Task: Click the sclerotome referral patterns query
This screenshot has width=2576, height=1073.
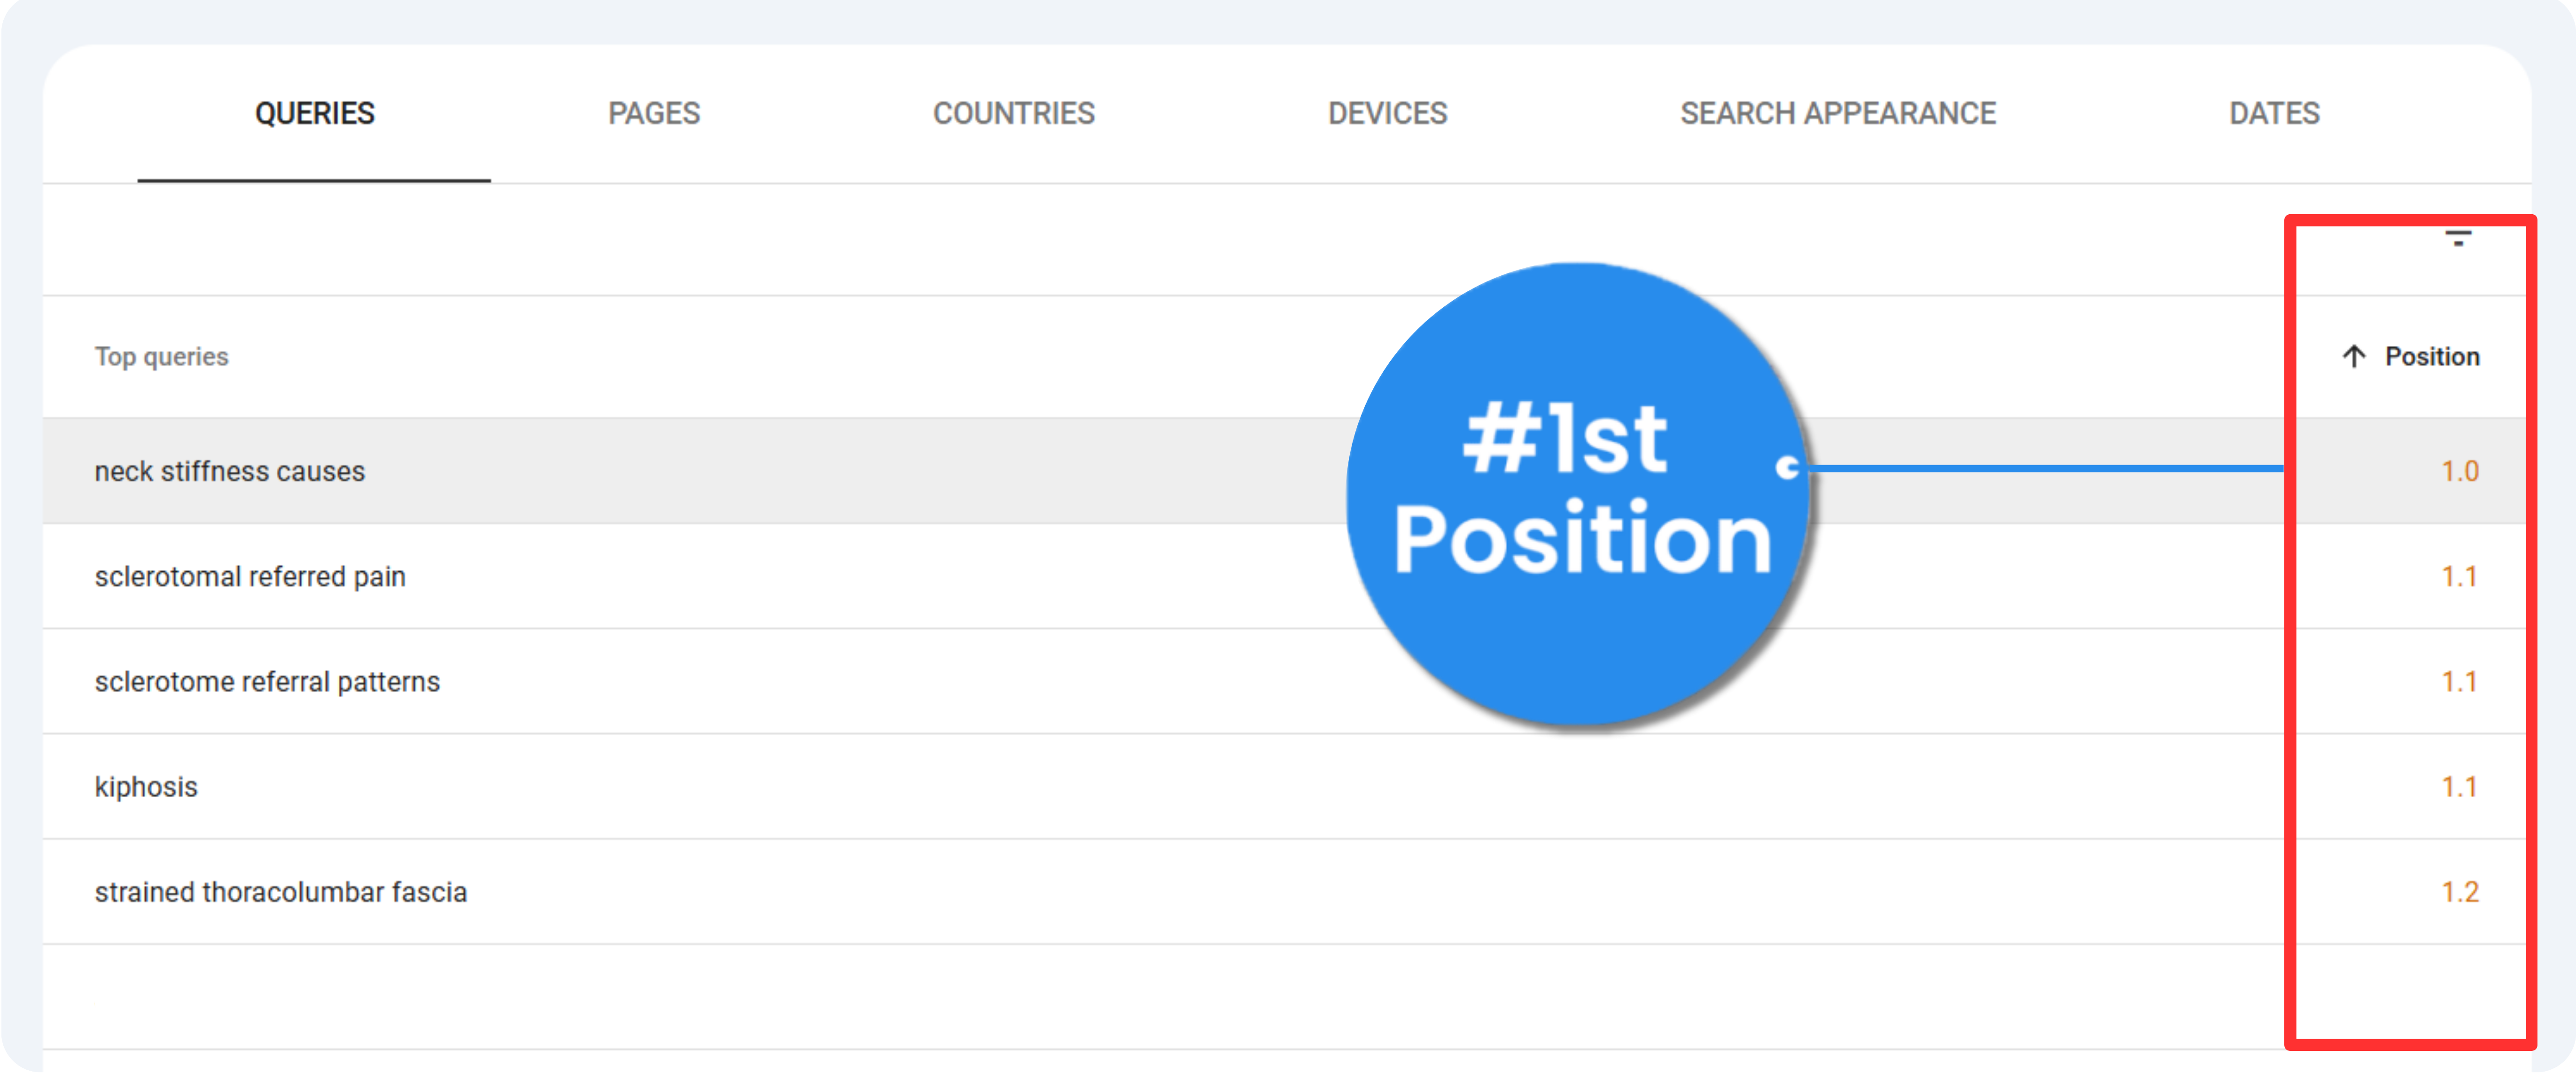Action: point(267,682)
